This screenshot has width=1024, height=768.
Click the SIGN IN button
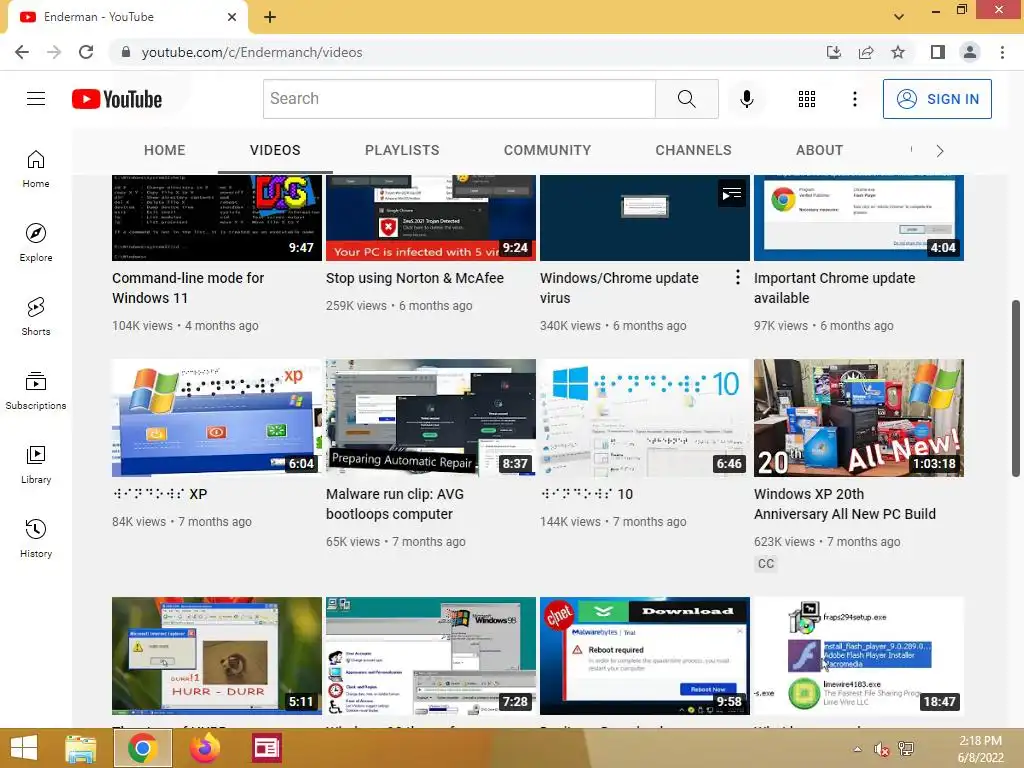(937, 99)
